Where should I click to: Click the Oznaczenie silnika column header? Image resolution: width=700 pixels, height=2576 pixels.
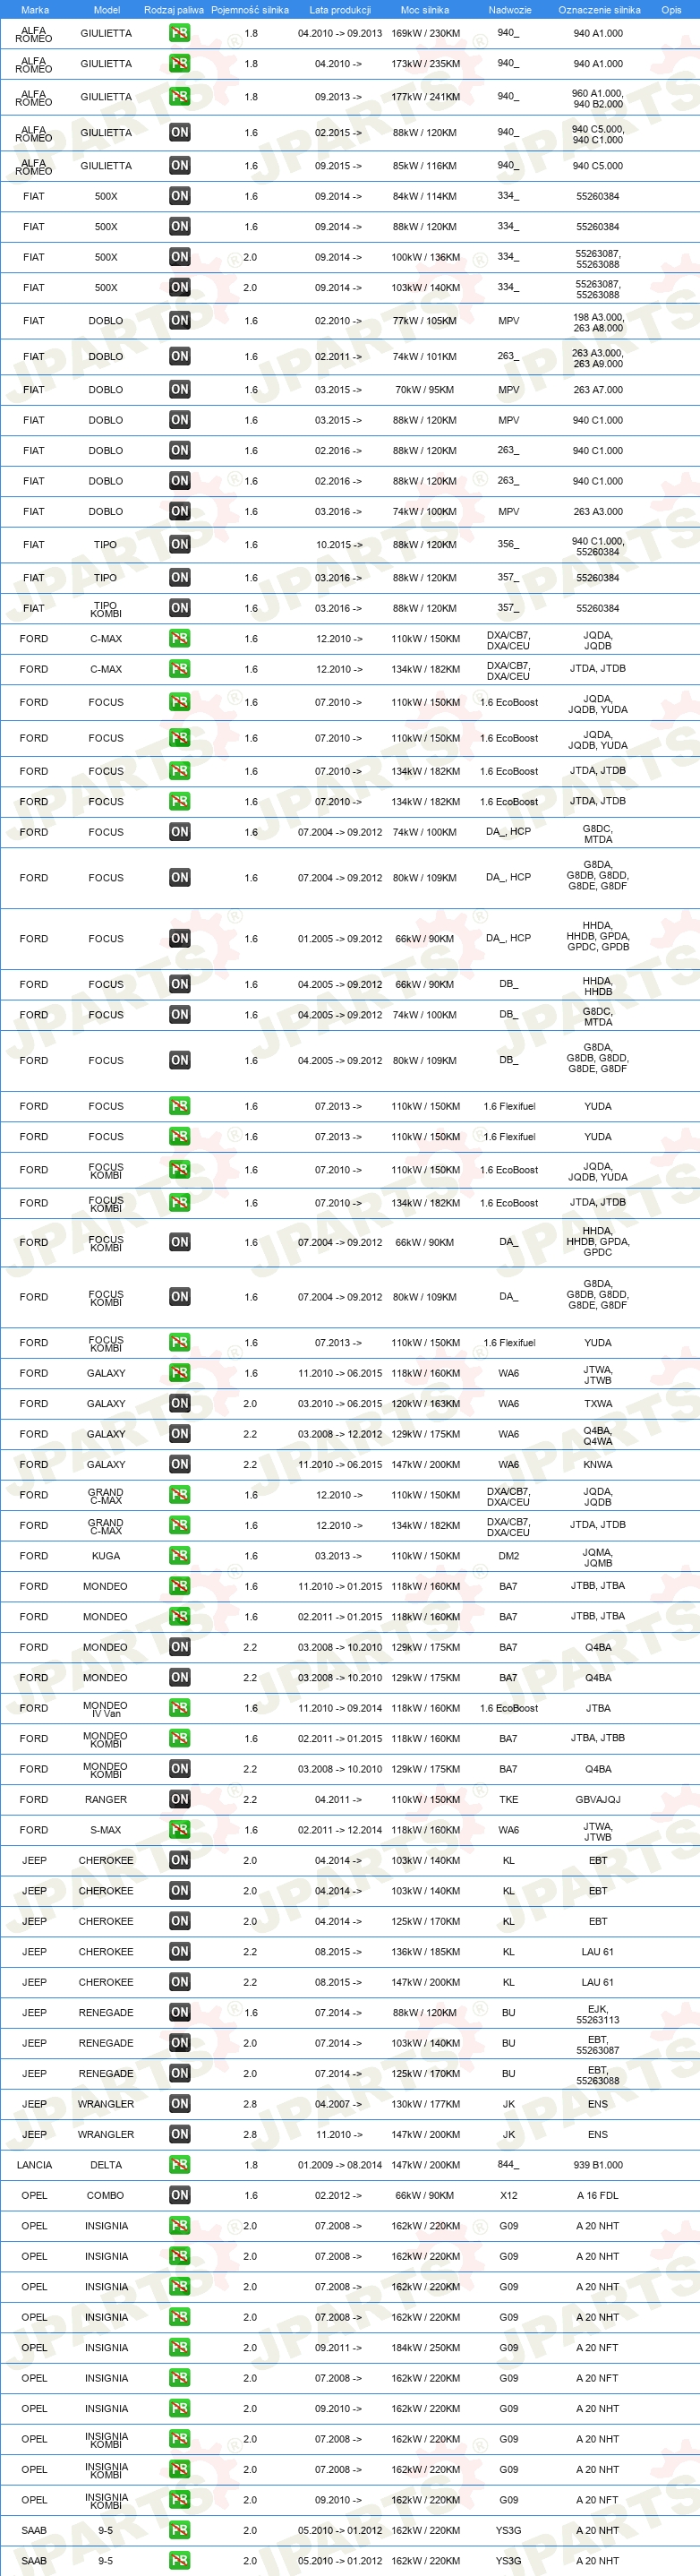click(599, 10)
